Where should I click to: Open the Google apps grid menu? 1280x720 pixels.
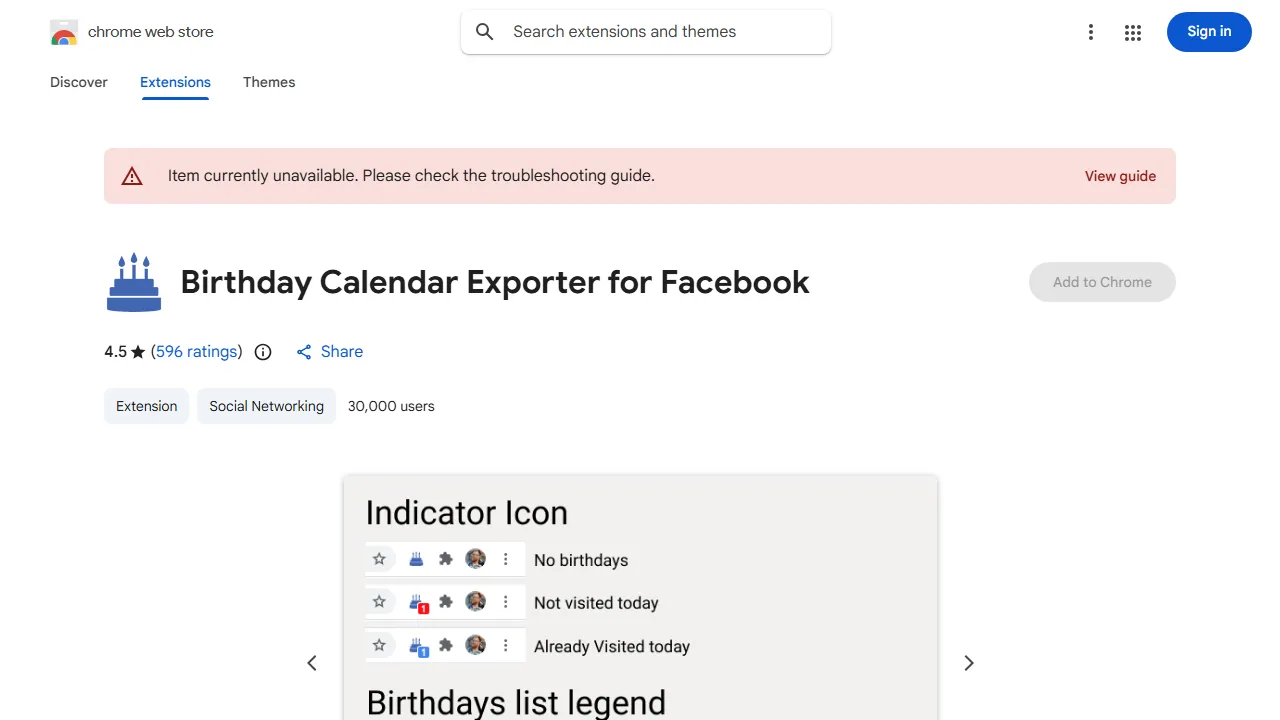[x=1133, y=32]
